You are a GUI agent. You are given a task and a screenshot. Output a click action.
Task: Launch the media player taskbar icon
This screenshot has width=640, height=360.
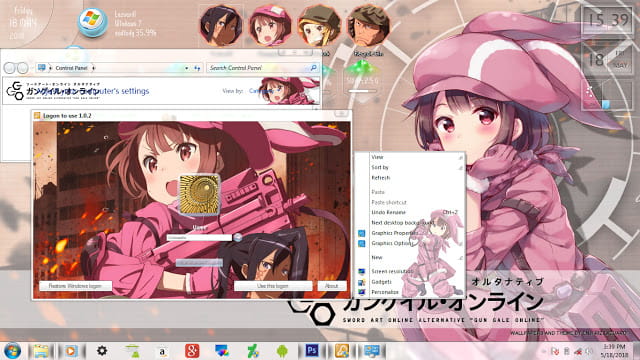pyautogui.click(x=71, y=351)
